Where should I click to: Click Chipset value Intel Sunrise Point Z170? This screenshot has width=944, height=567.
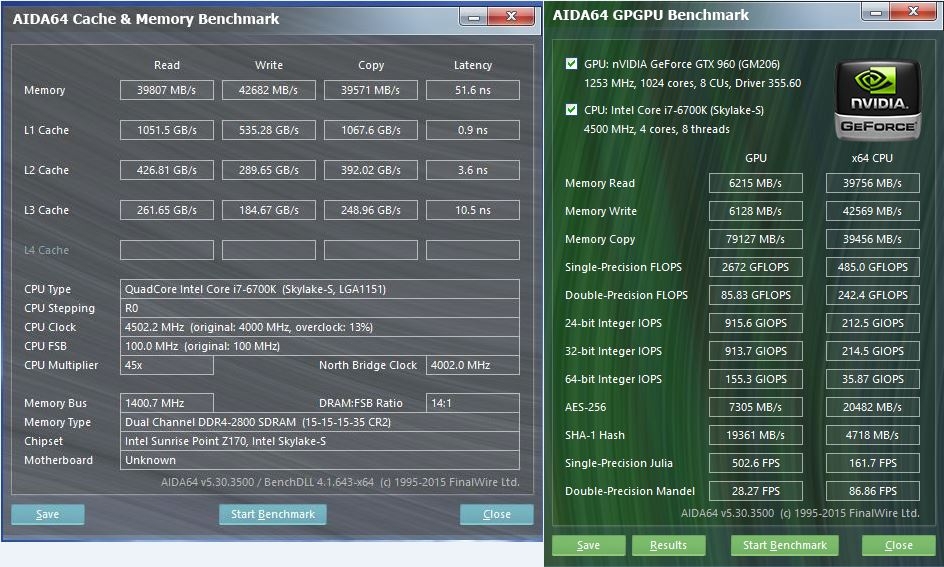320,441
